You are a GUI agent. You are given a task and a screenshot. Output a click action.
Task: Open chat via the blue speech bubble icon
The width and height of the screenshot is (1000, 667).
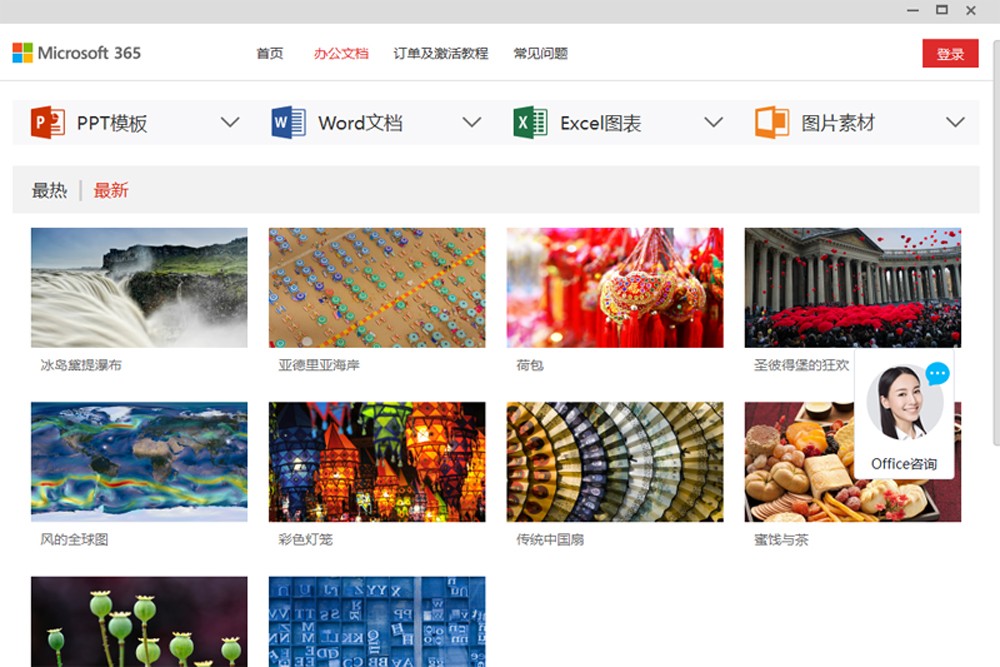[x=938, y=374]
